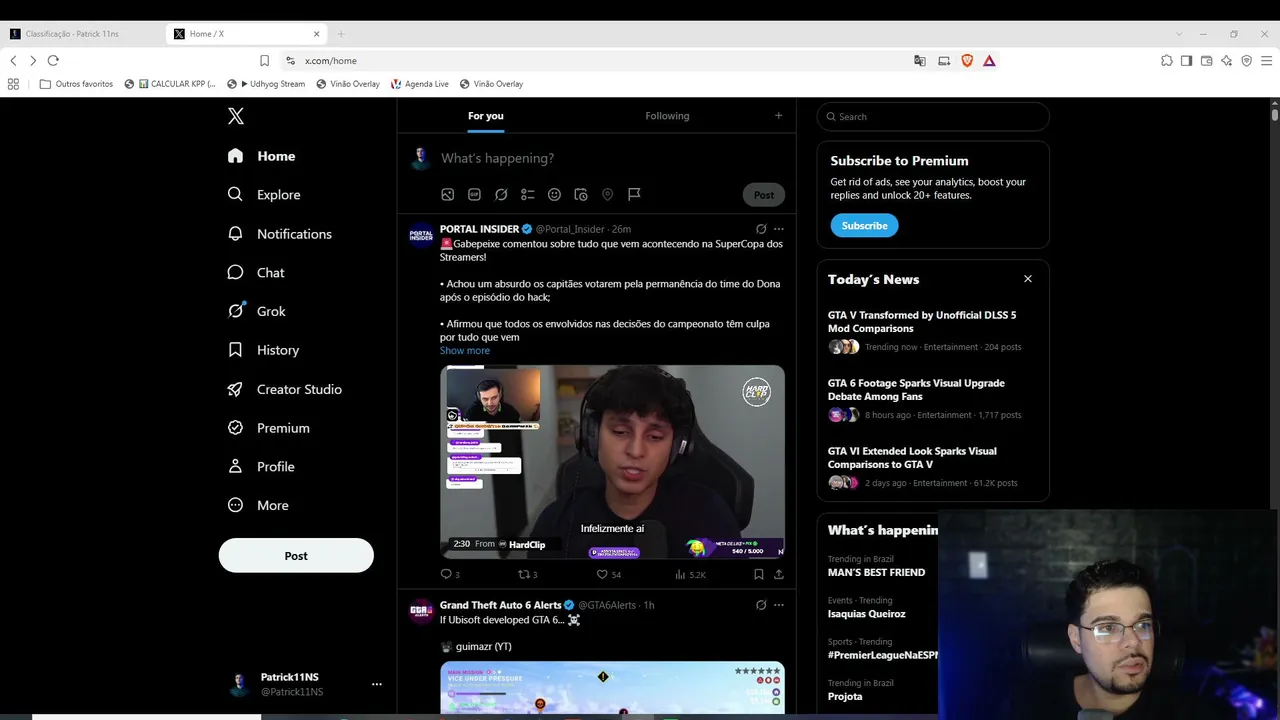This screenshot has height=720, width=1280.
Task: Open options menu on PORTAL INSIDER post
Action: pyautogui.click(x=779, y=229)
